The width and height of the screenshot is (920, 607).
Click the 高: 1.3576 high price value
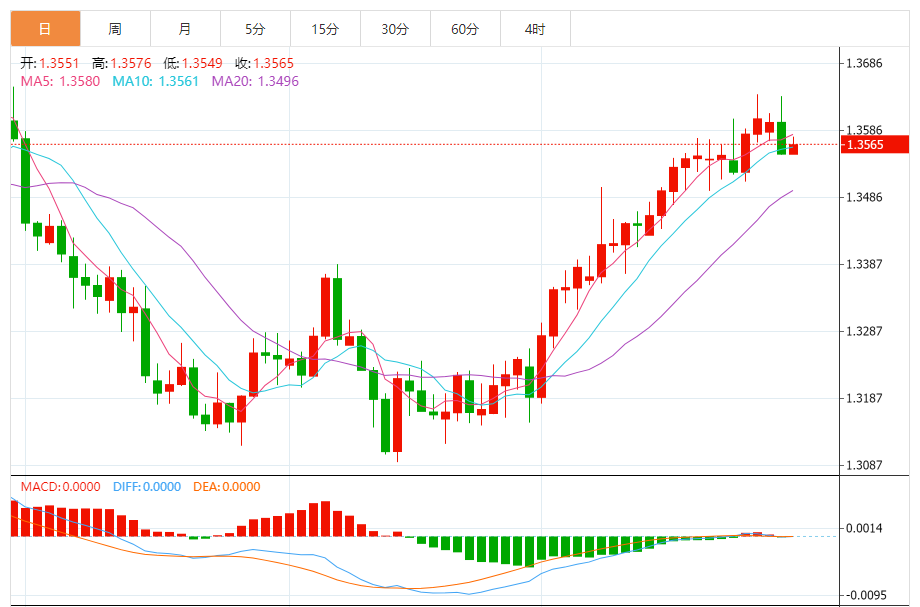(x=121, y=63)
